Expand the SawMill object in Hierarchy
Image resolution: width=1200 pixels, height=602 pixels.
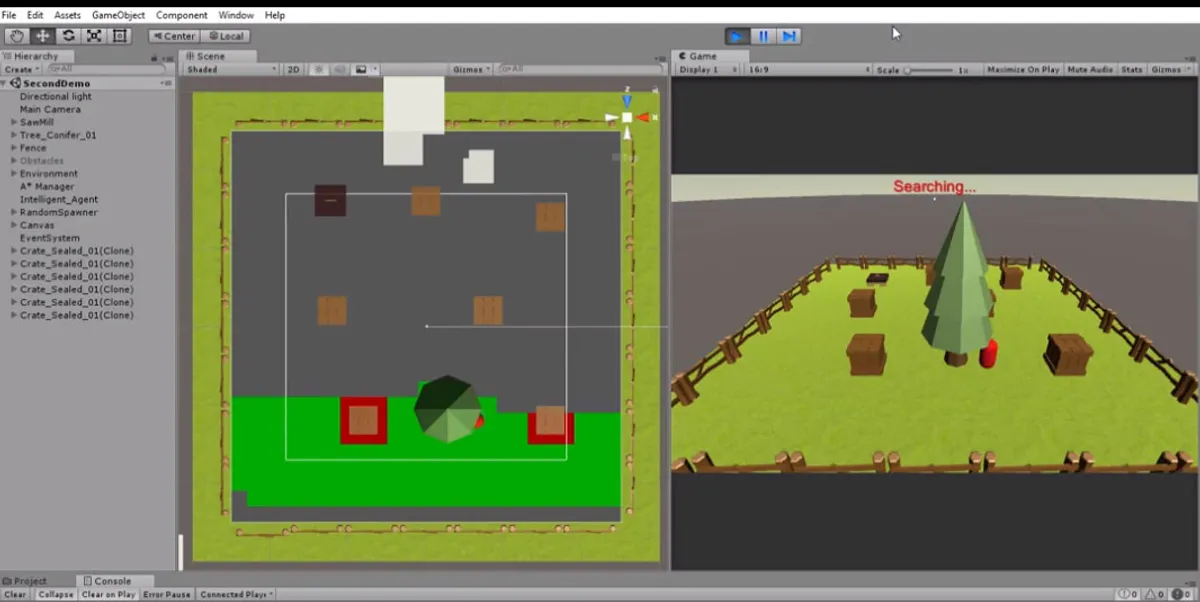pos(14,122)
